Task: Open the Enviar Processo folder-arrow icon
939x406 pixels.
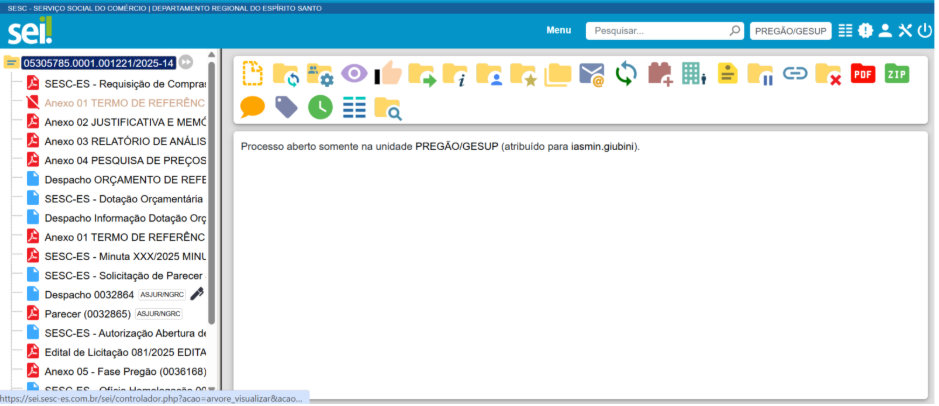Action: (x=422, y=73)
